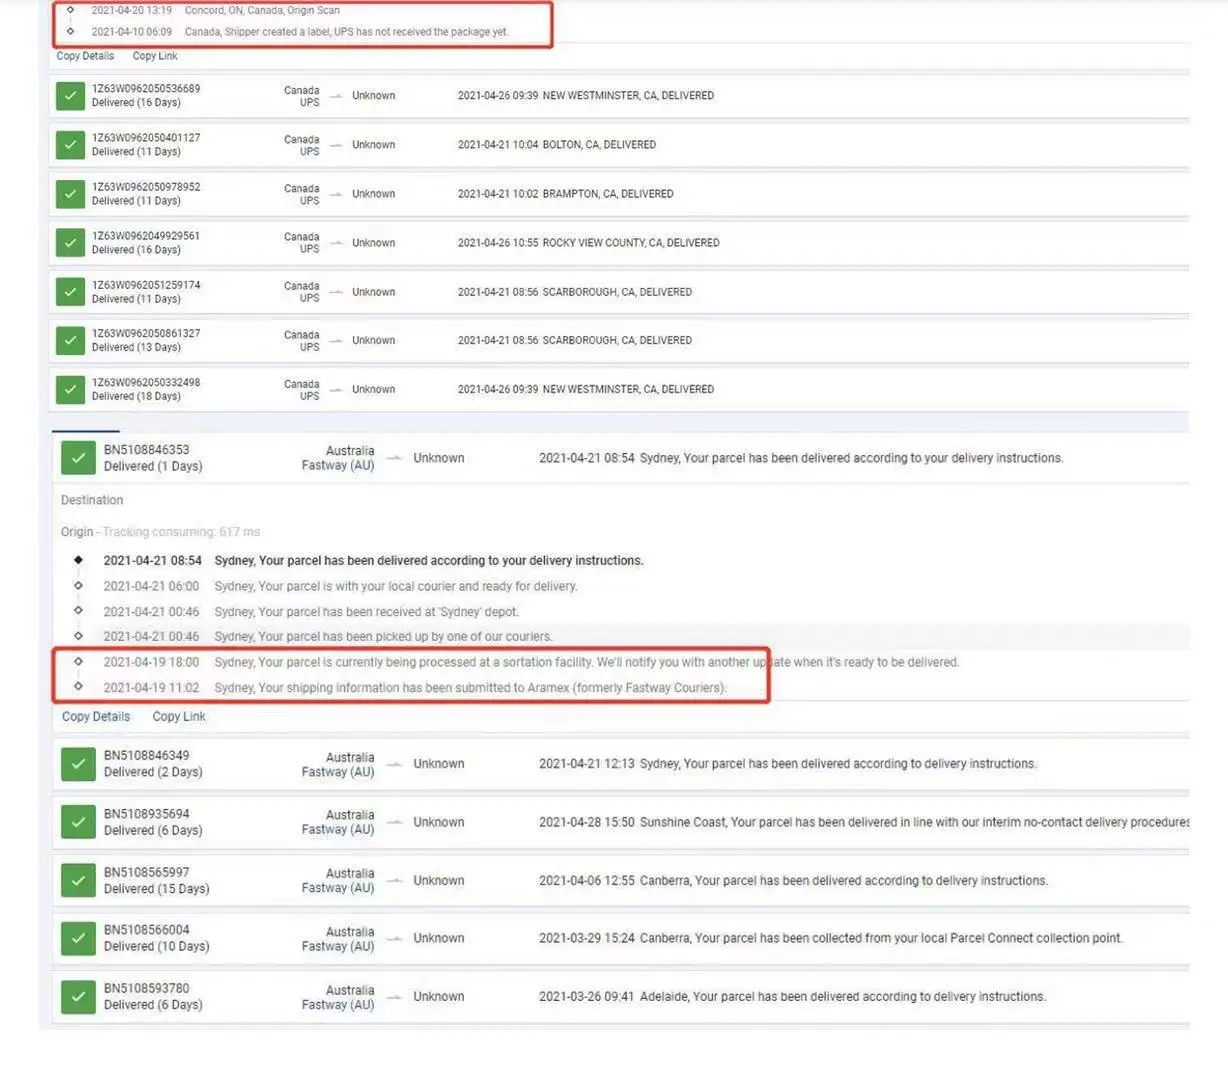Click 'Australia Fastway (AU)' carrier in BN5108565997 row

(338, 880)
